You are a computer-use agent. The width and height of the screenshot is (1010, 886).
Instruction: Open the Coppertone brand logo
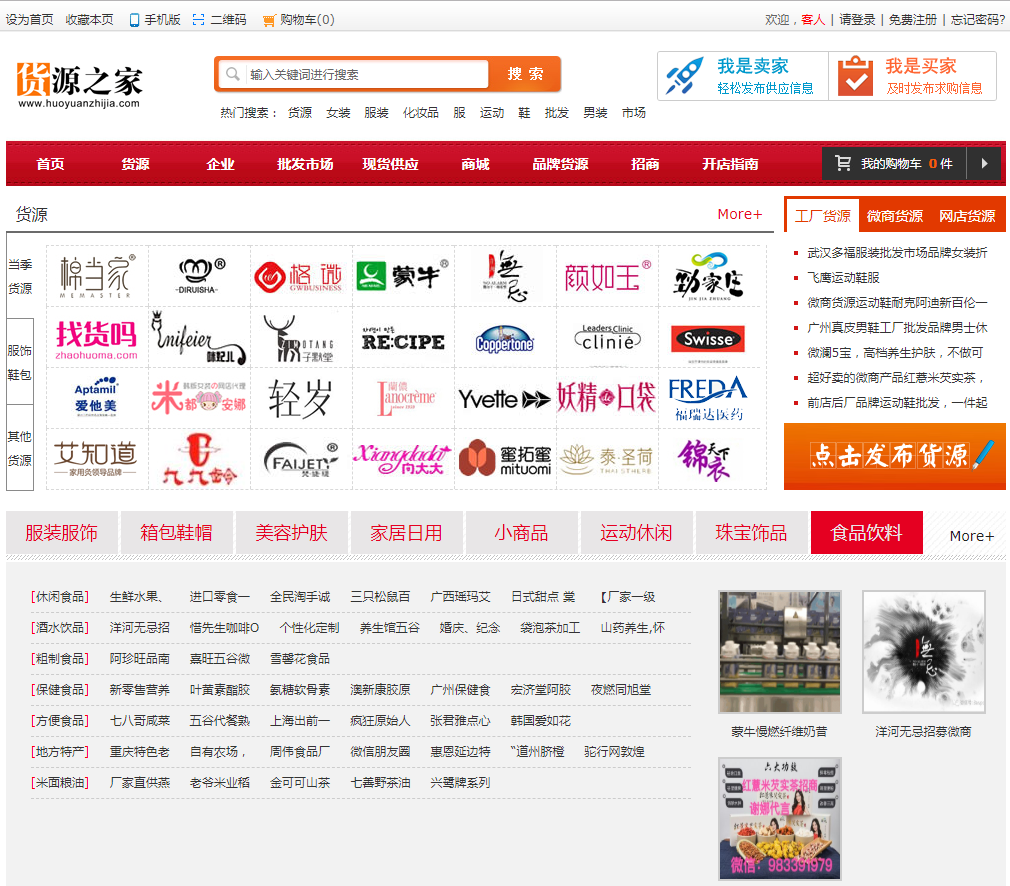(505, 338)
